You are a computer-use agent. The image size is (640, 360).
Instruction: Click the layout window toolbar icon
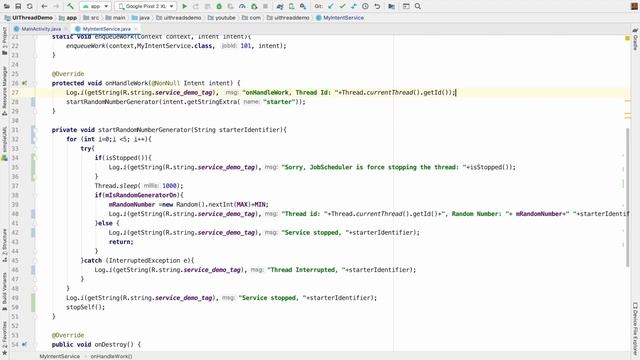(406, 7)
